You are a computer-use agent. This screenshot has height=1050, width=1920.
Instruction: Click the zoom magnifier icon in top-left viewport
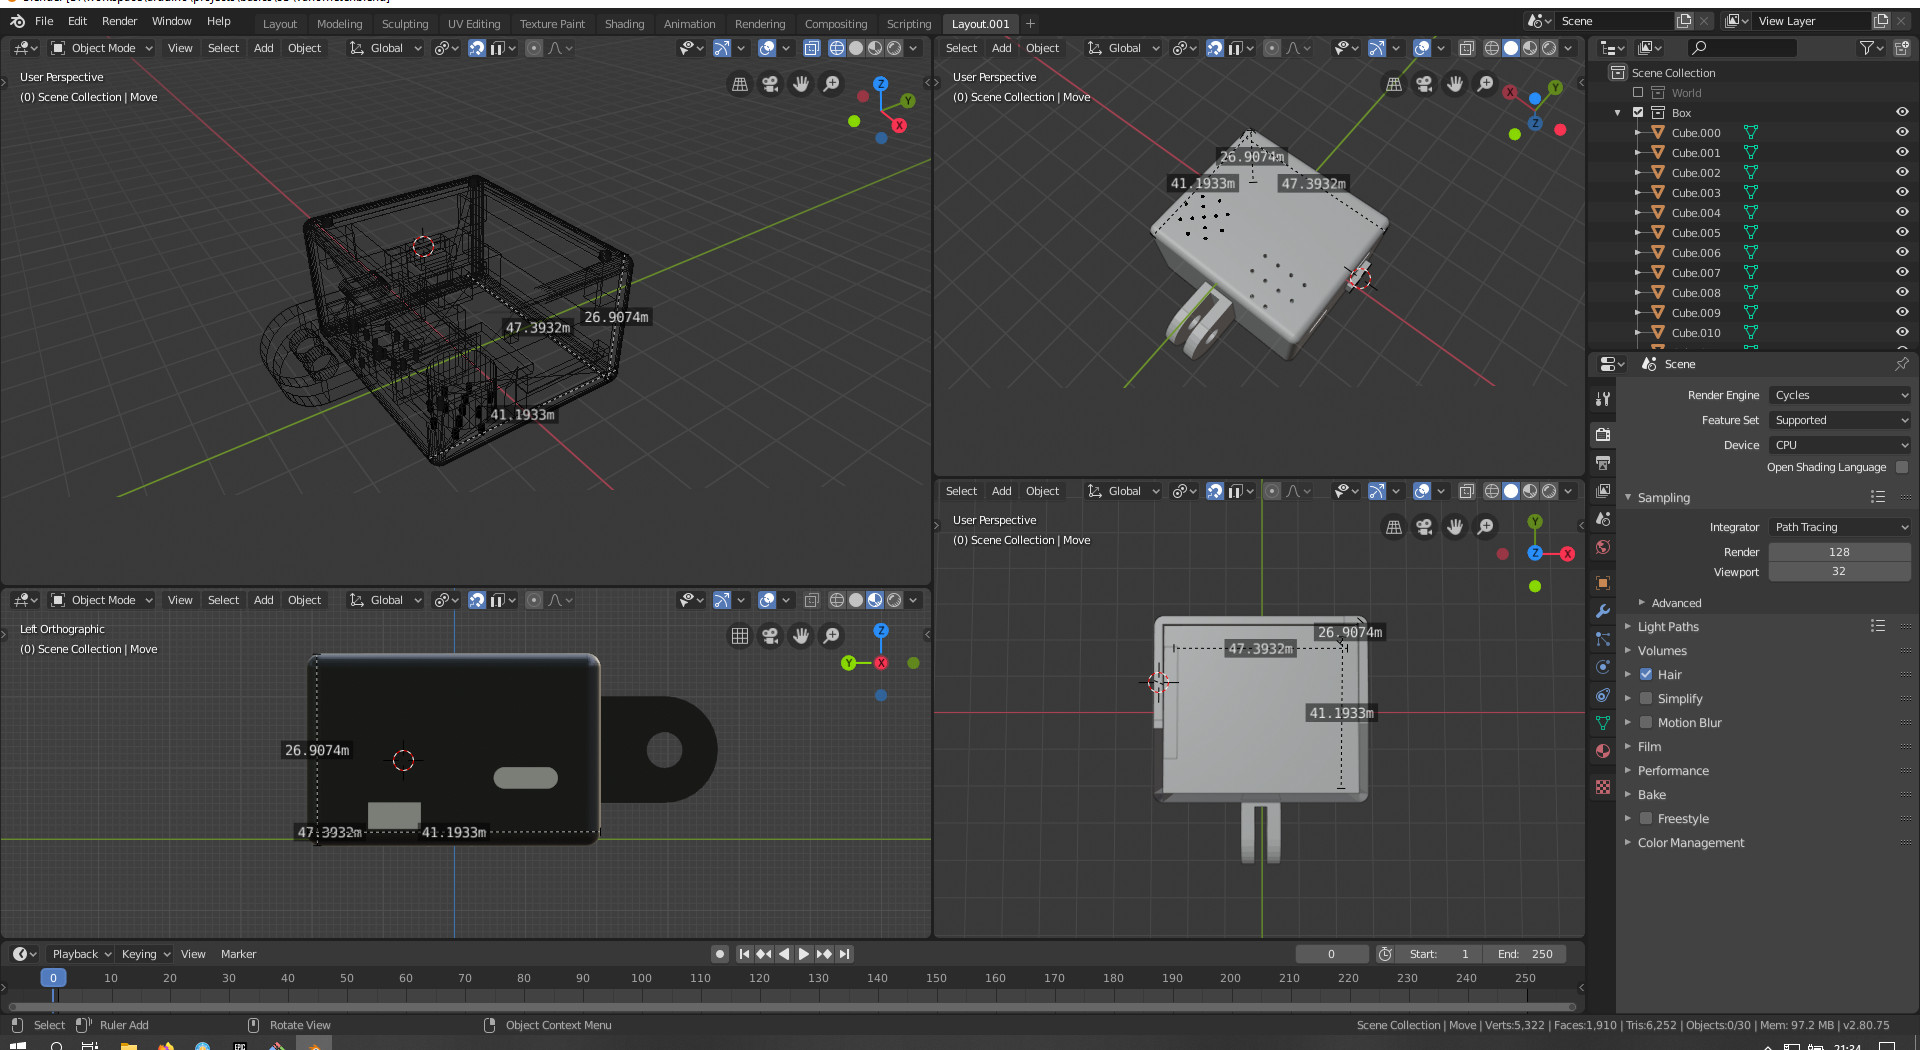[831, 84]
